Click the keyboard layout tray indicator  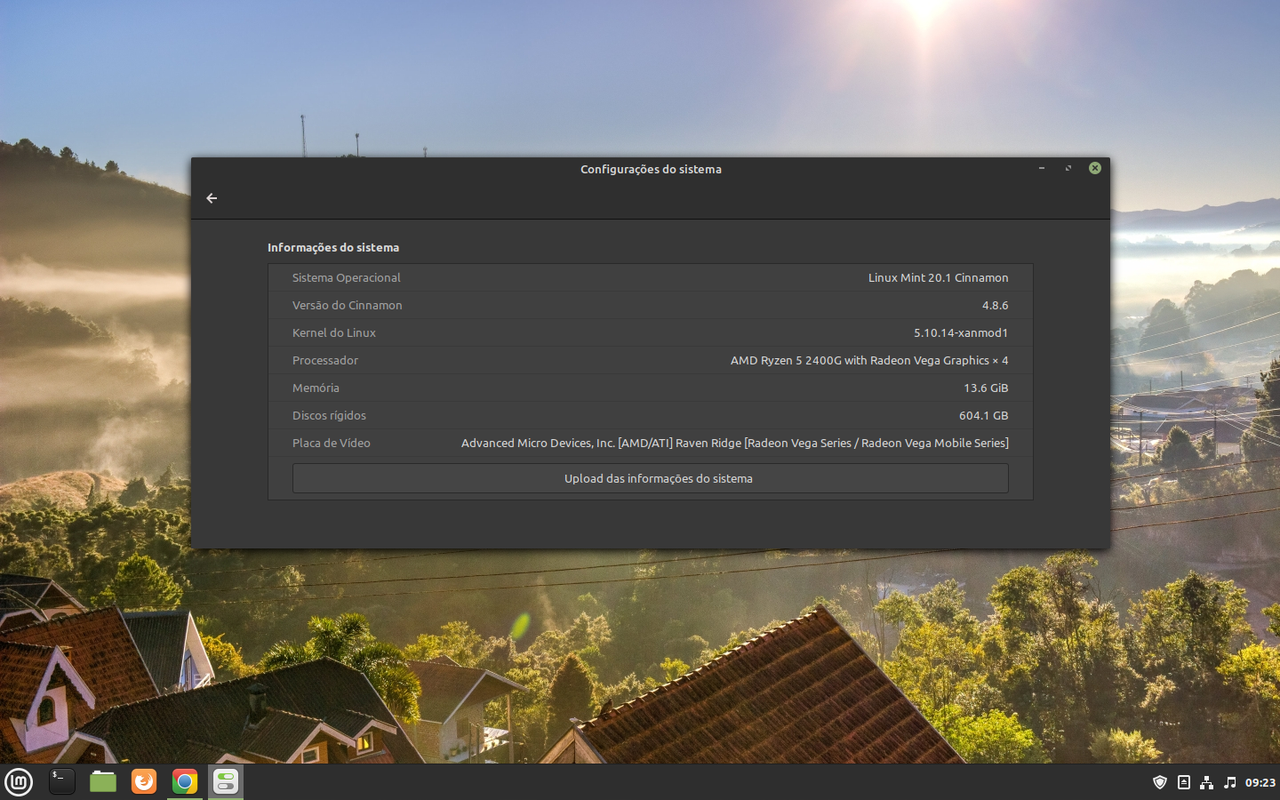pyautogui.click(x=1184, y=782)
